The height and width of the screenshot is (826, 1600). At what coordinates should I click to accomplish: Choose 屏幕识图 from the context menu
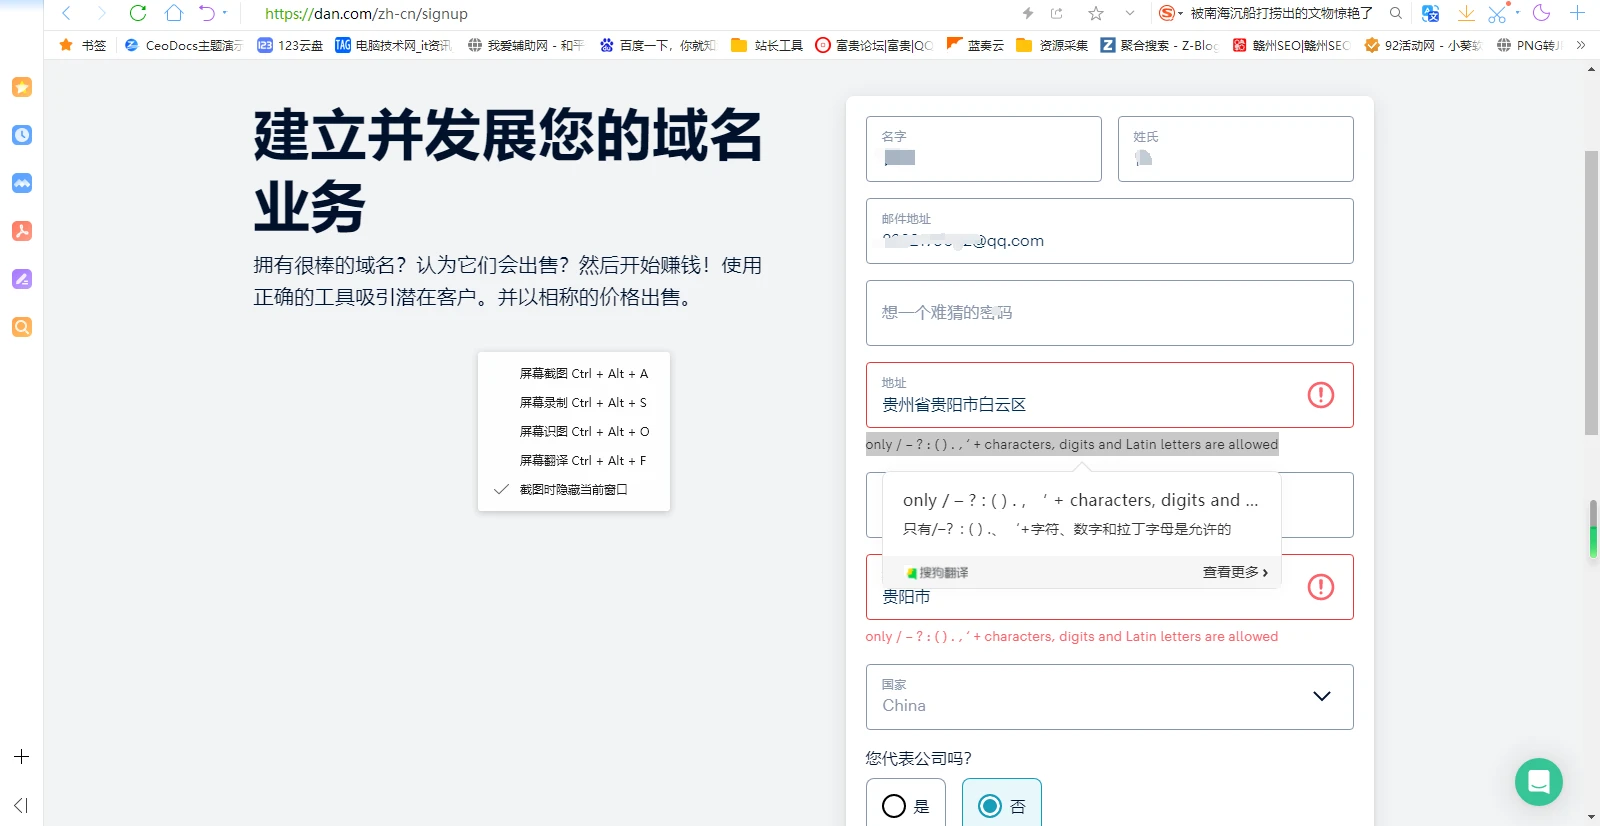(x=584, y=432)
